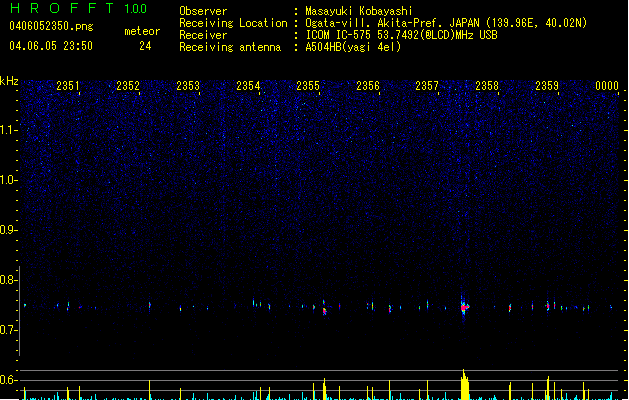
Task: Click the 0.9 kHz axis label
Action: pyautogui.click(x=8, y=230)
